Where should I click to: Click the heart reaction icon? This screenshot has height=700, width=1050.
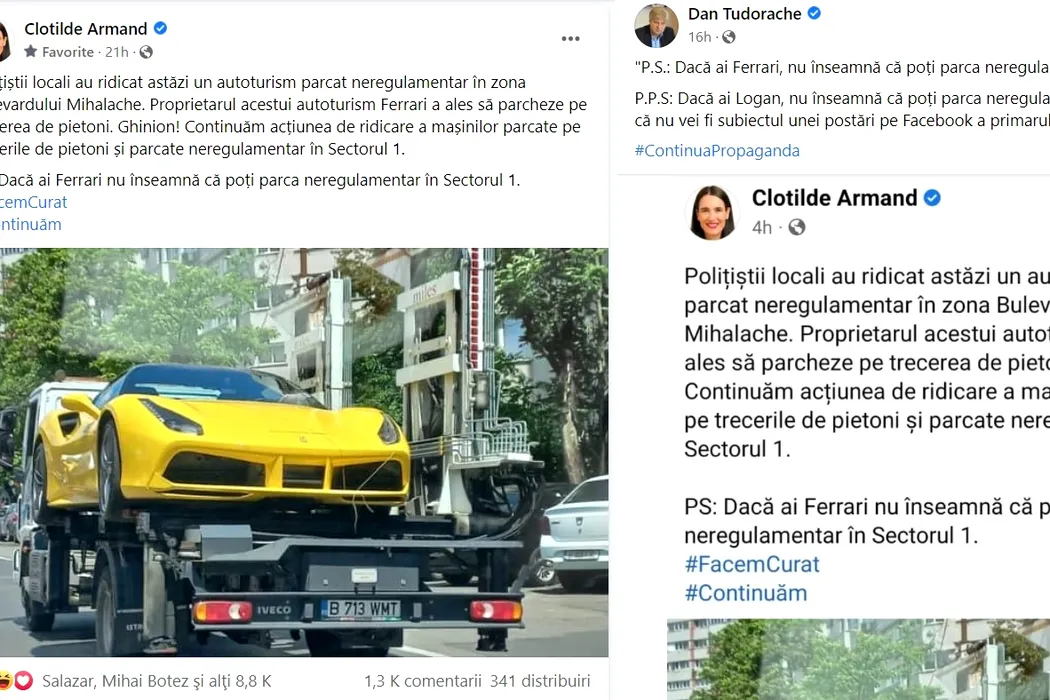coord(23,681)
